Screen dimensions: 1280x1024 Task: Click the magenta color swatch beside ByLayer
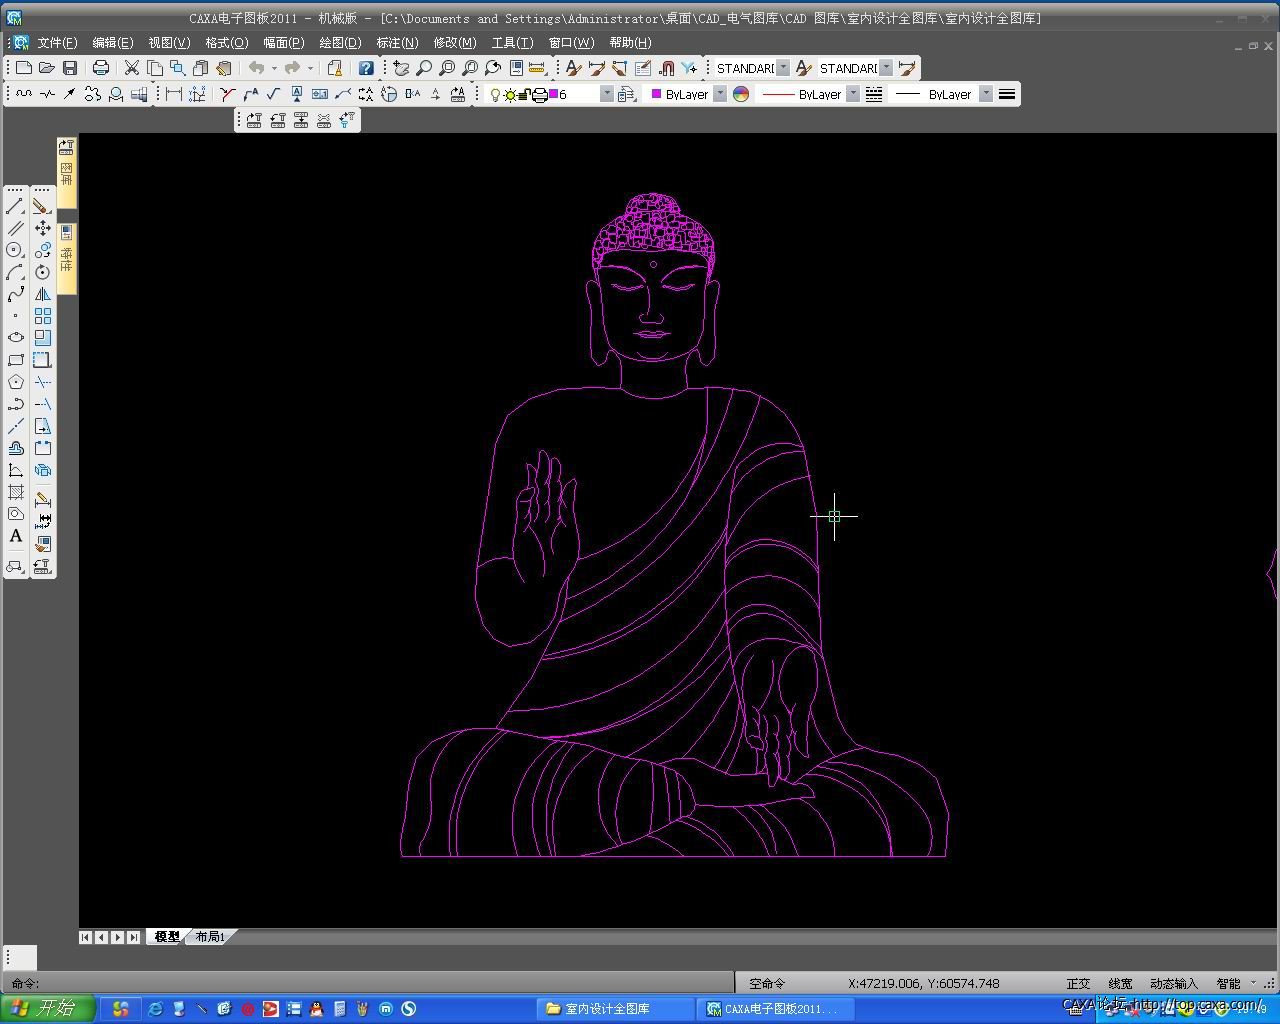point(656,94)
